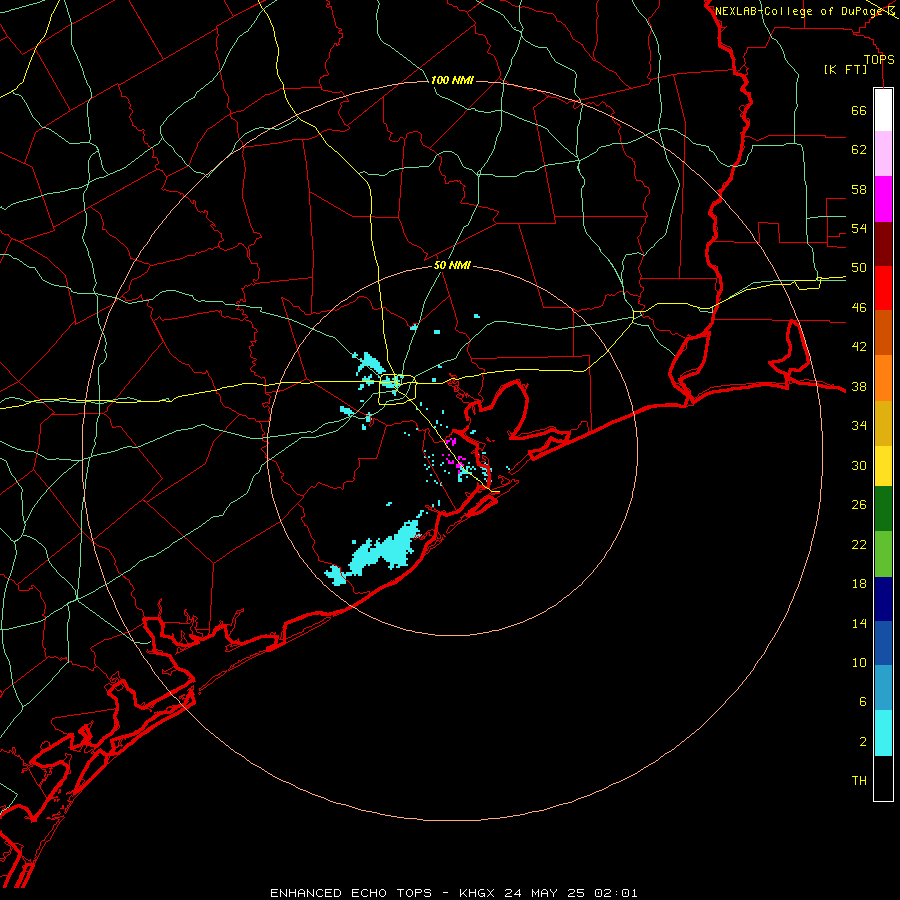This screenshot has width=900, height=900.
Task: Select the legend value 66
Action: click(859, 111)
